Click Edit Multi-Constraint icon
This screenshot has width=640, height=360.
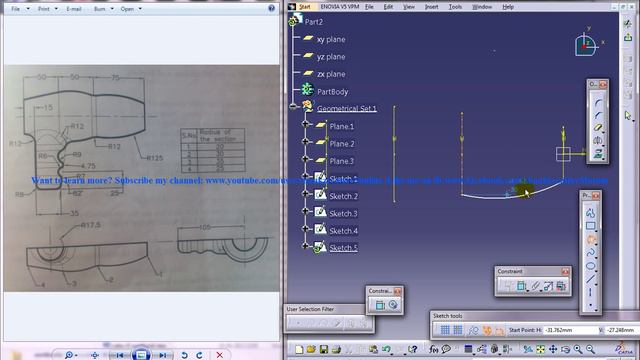[561, 286]
